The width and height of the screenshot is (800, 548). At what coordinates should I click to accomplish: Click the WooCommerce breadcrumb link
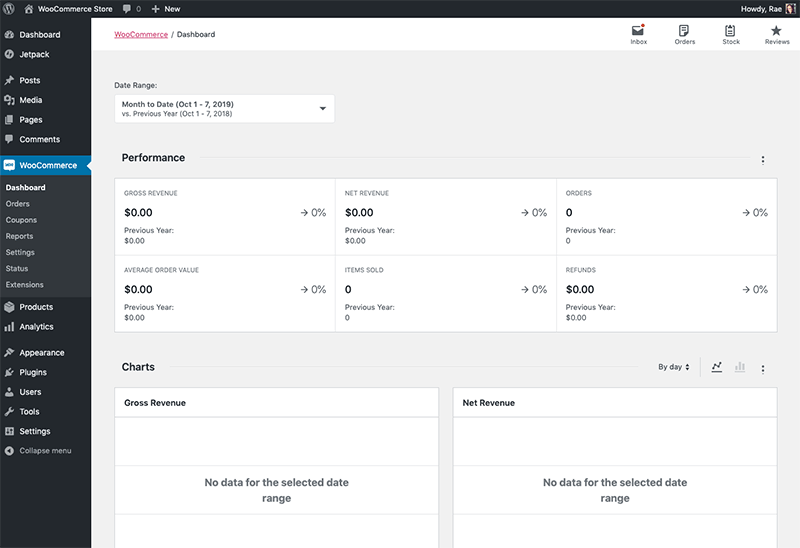coord(141,34)
